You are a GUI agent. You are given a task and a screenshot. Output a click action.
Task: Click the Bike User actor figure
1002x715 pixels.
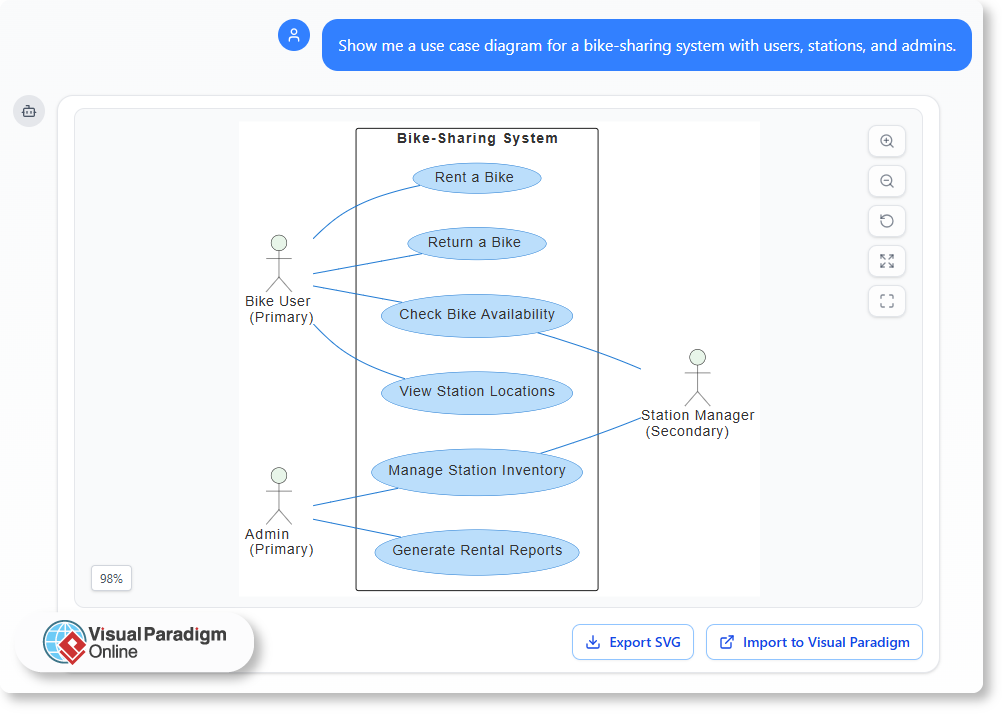coord(279,263)
